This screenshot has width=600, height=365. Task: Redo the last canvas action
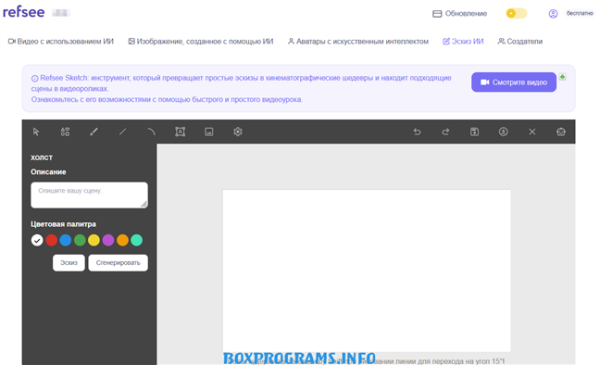click(446, 132)
